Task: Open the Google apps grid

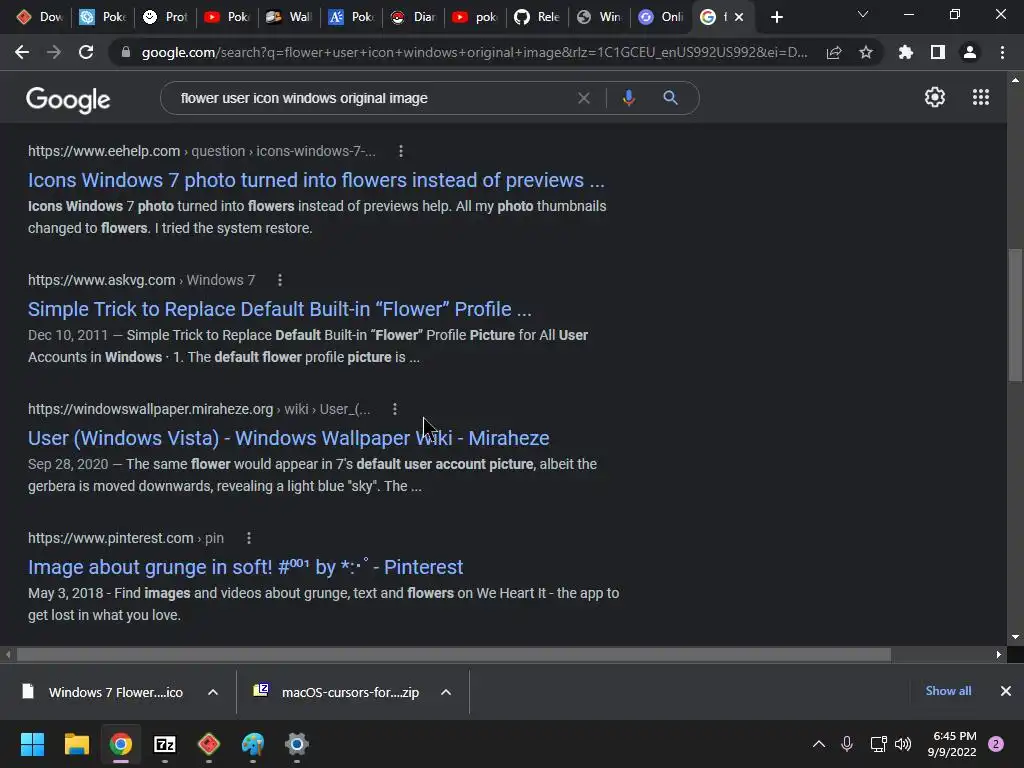Action: pyautogui.click(x=981, y=97)
